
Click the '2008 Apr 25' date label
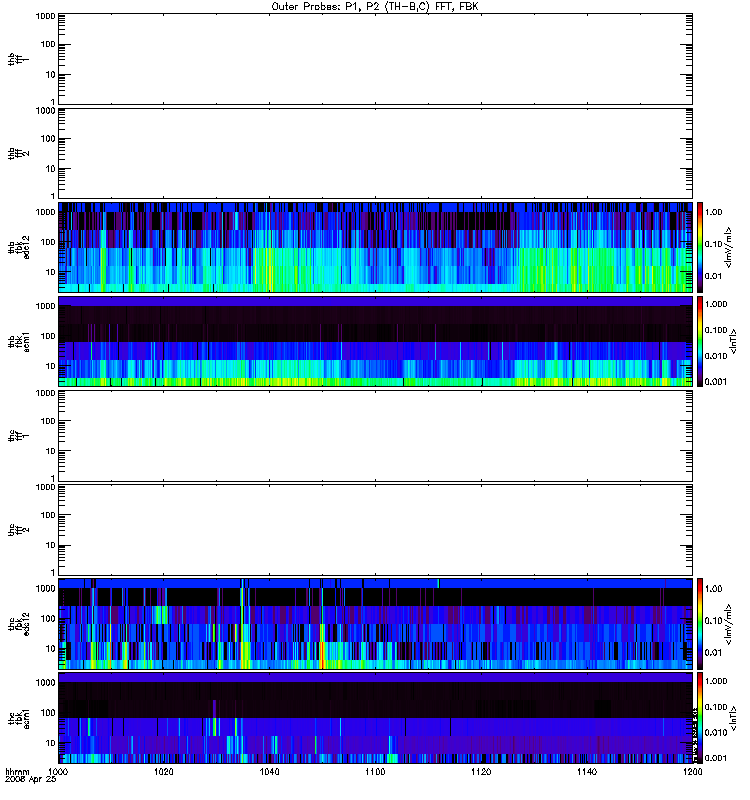point(30,779)
